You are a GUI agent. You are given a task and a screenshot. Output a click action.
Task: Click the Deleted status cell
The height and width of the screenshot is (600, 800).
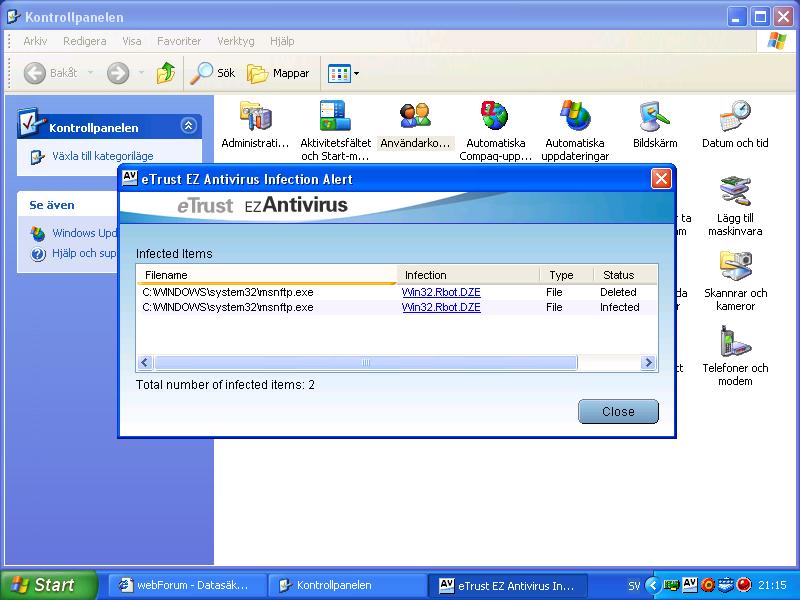(x=618, y=292)
